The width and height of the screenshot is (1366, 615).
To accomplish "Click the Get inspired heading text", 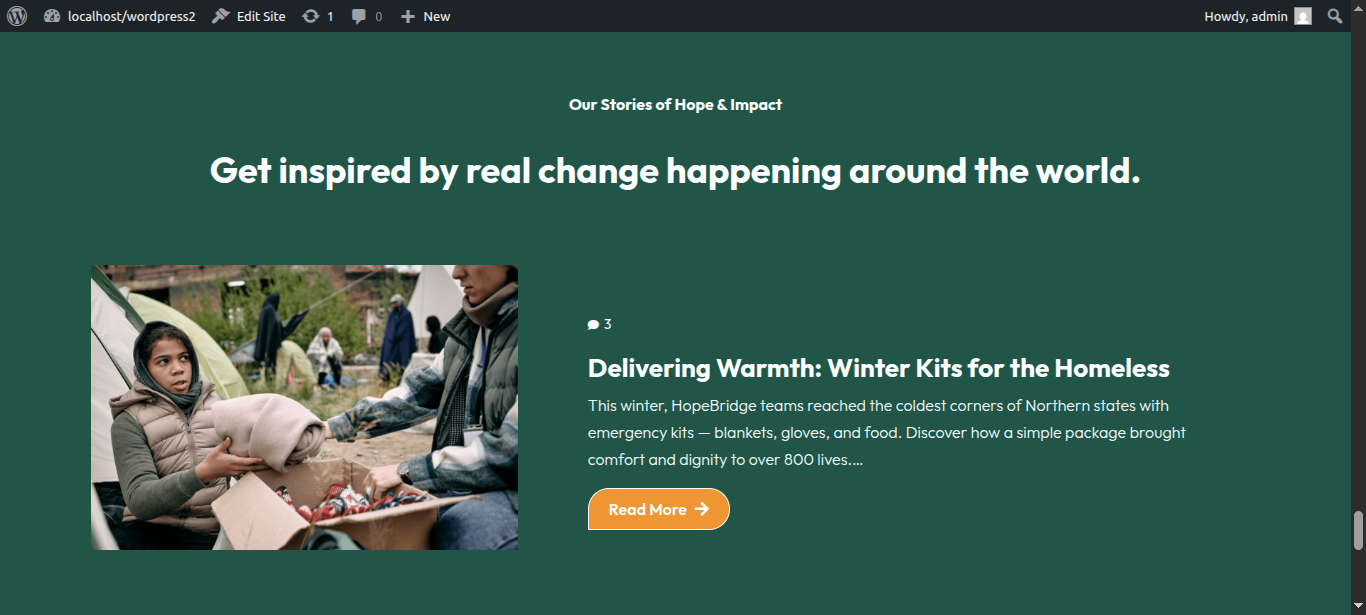I will coord(675,171).
